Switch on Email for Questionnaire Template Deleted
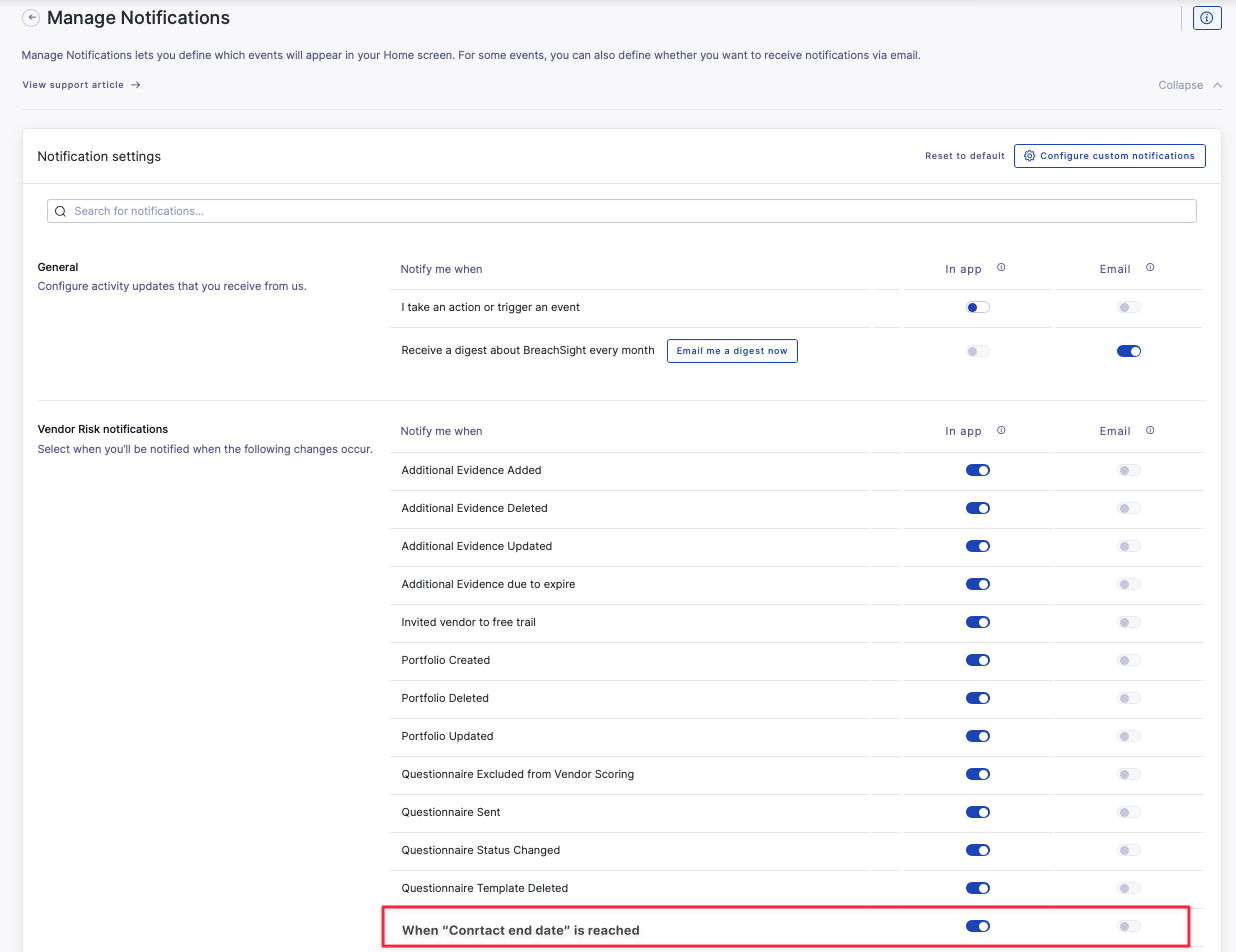 point(1129,888)
